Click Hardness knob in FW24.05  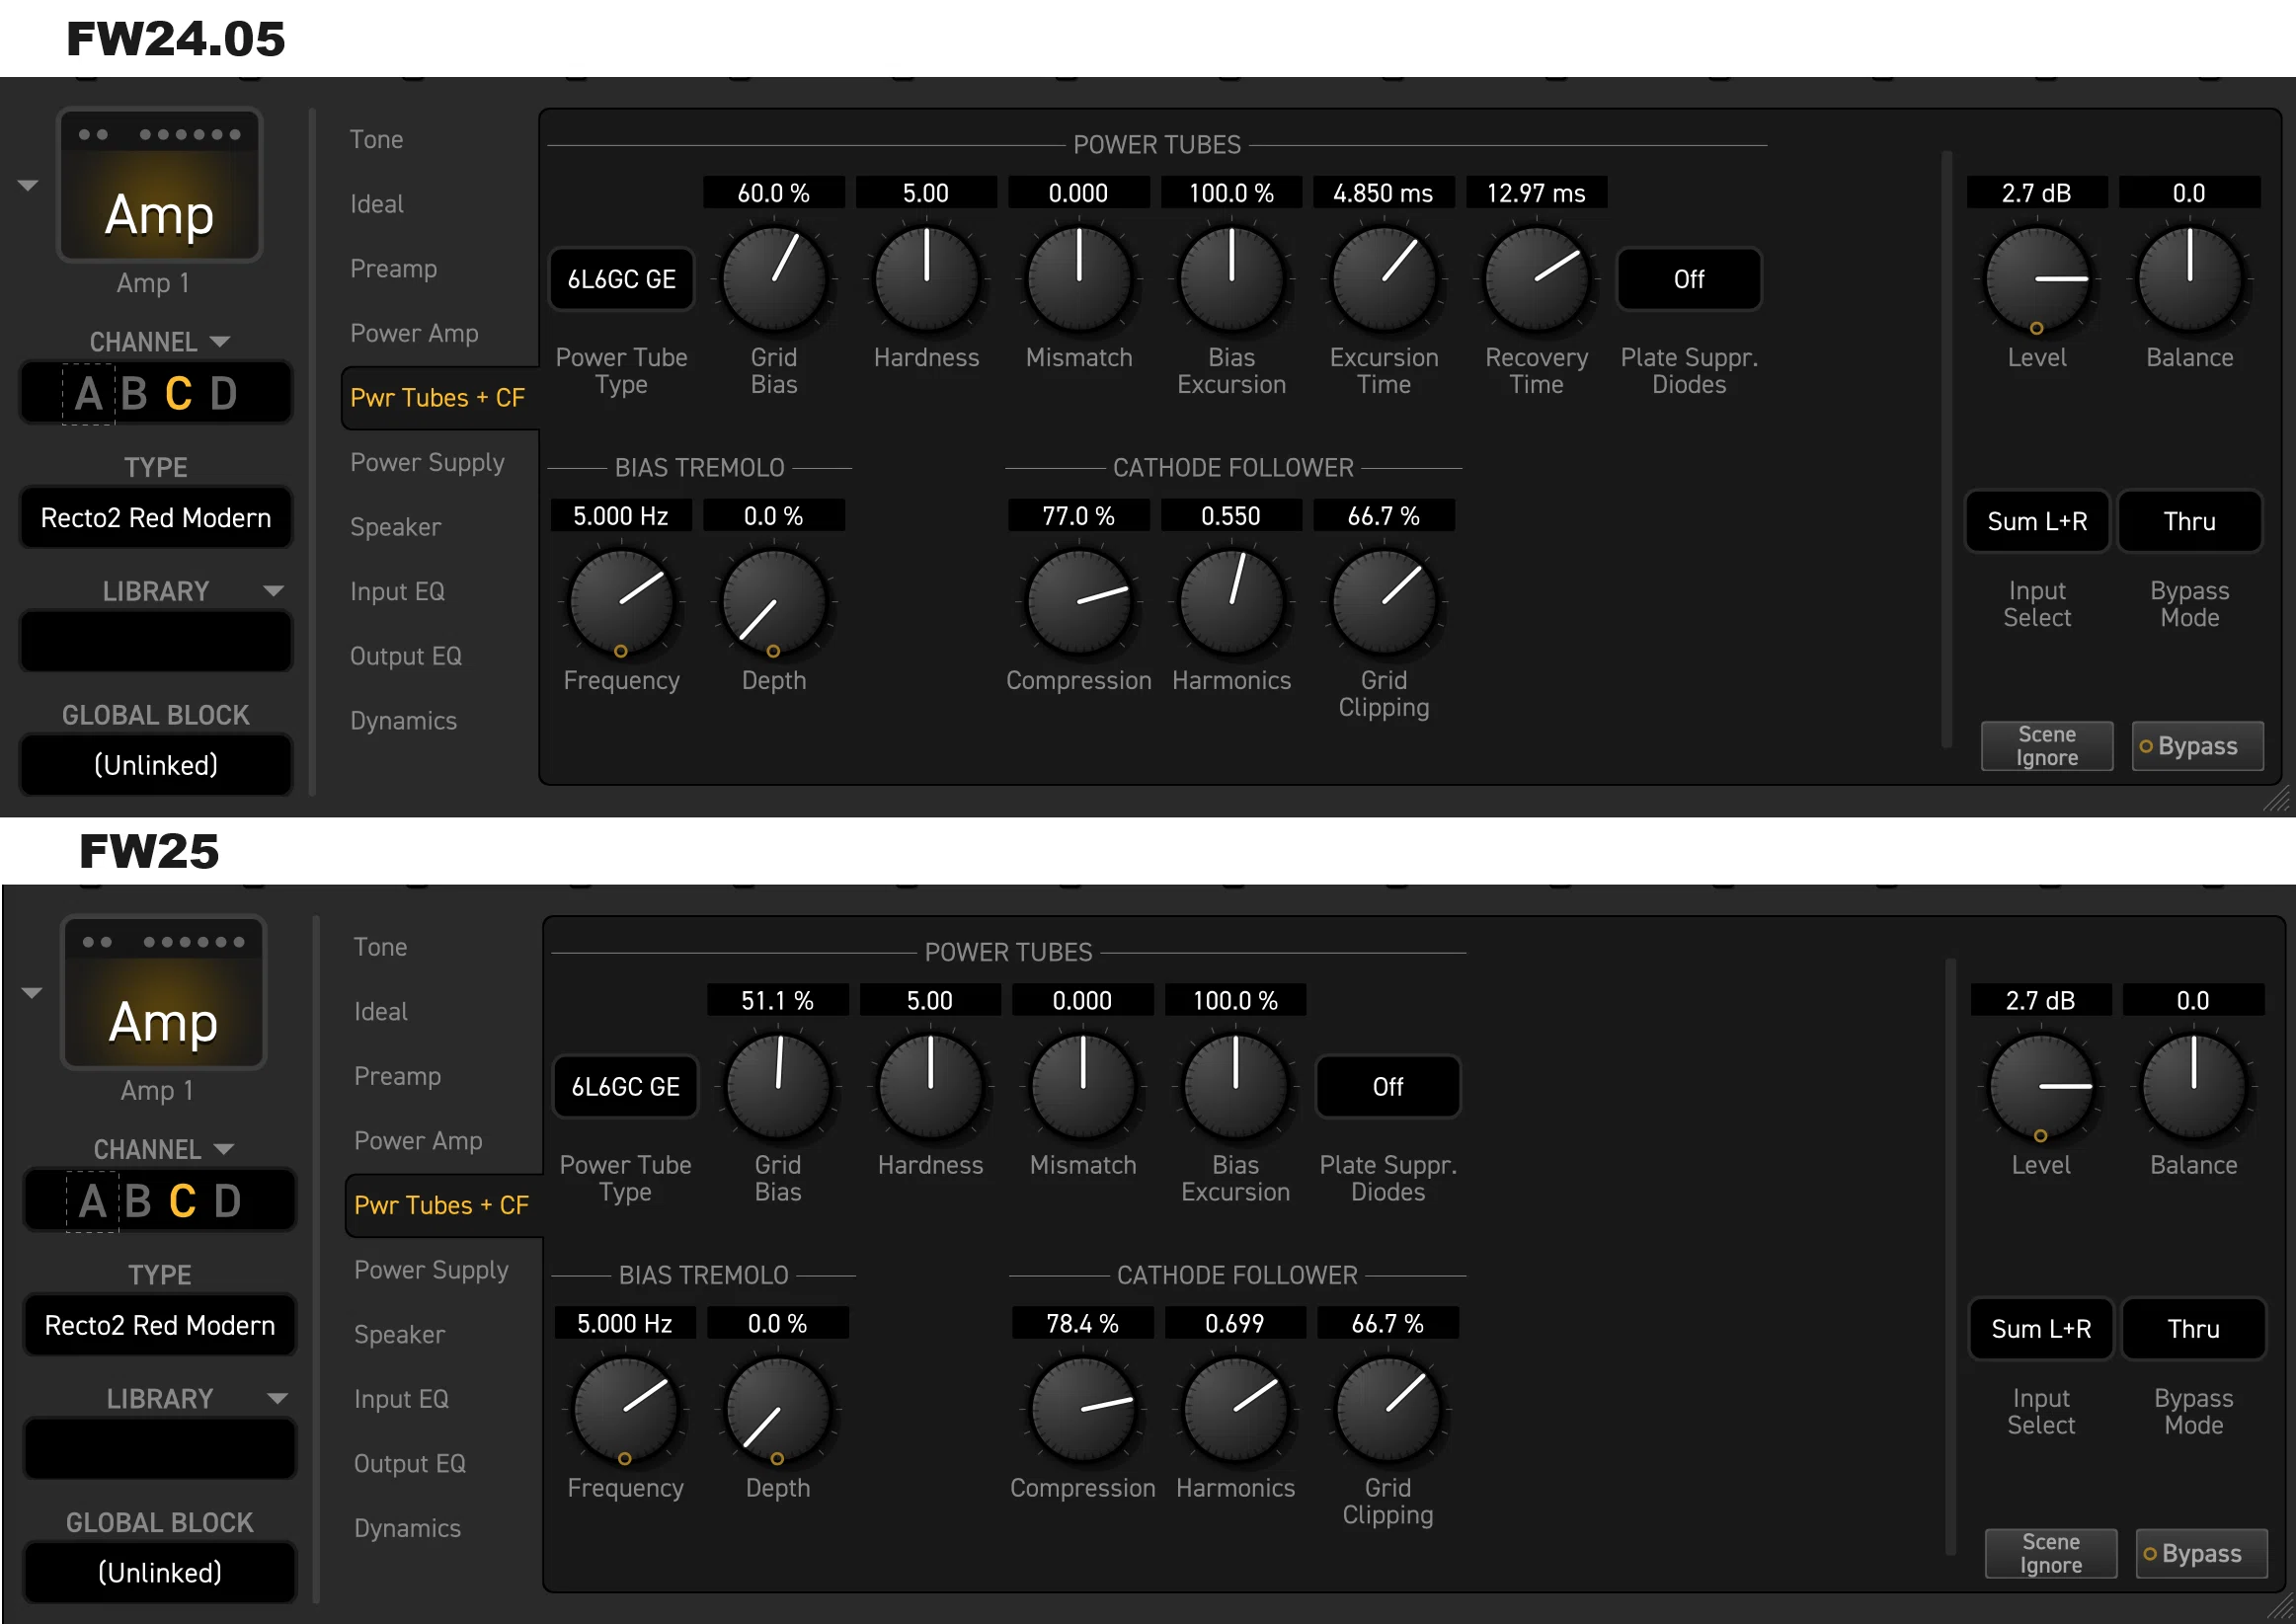(x=926, y=279)
